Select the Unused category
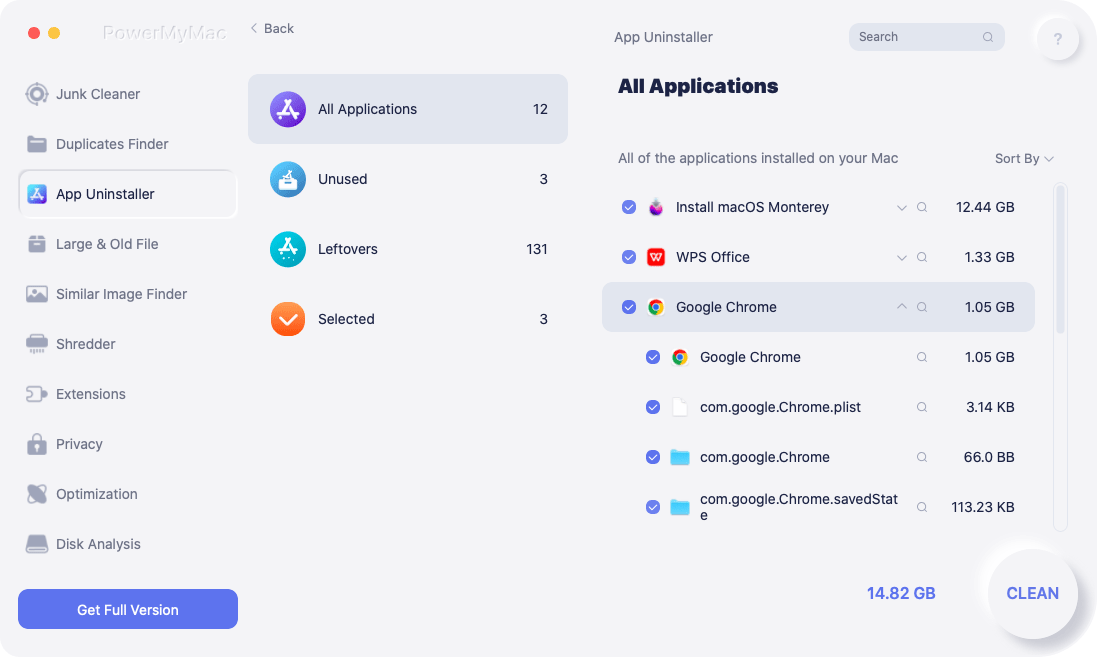The image size is (1097, 657). pyautogui.click(x=408, y=179)
